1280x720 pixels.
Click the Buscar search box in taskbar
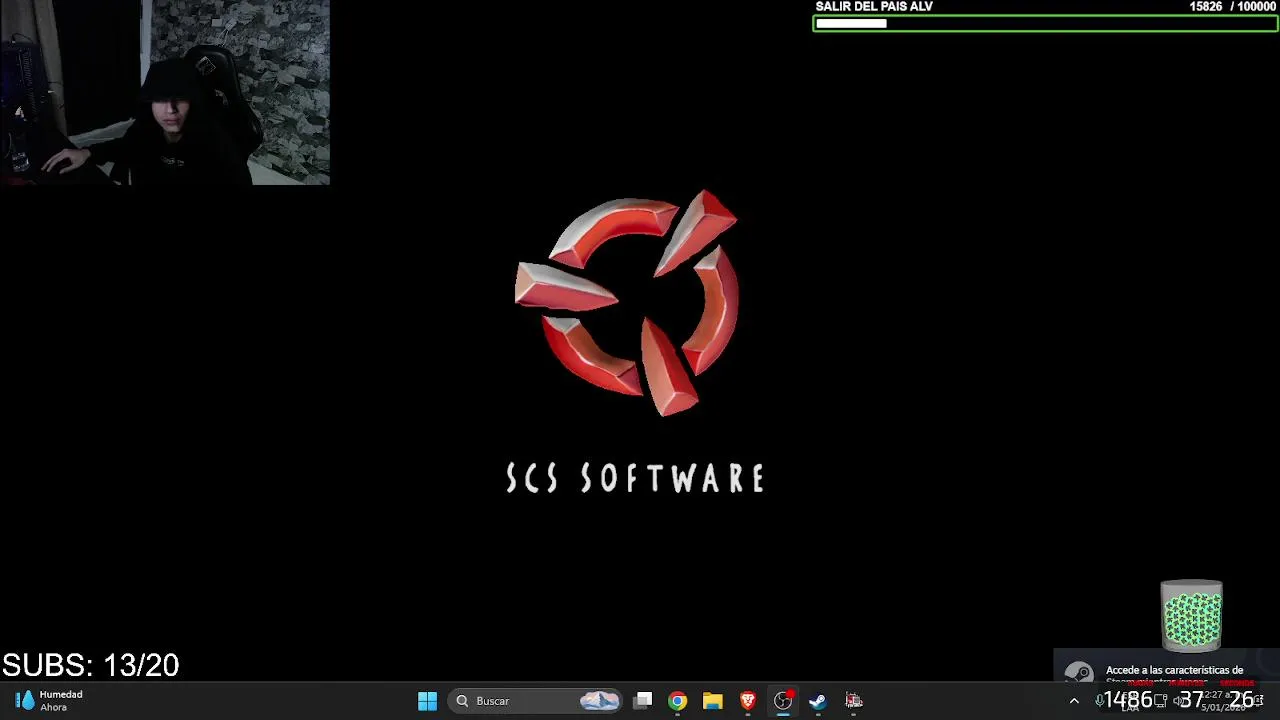(x=535, y=701)
